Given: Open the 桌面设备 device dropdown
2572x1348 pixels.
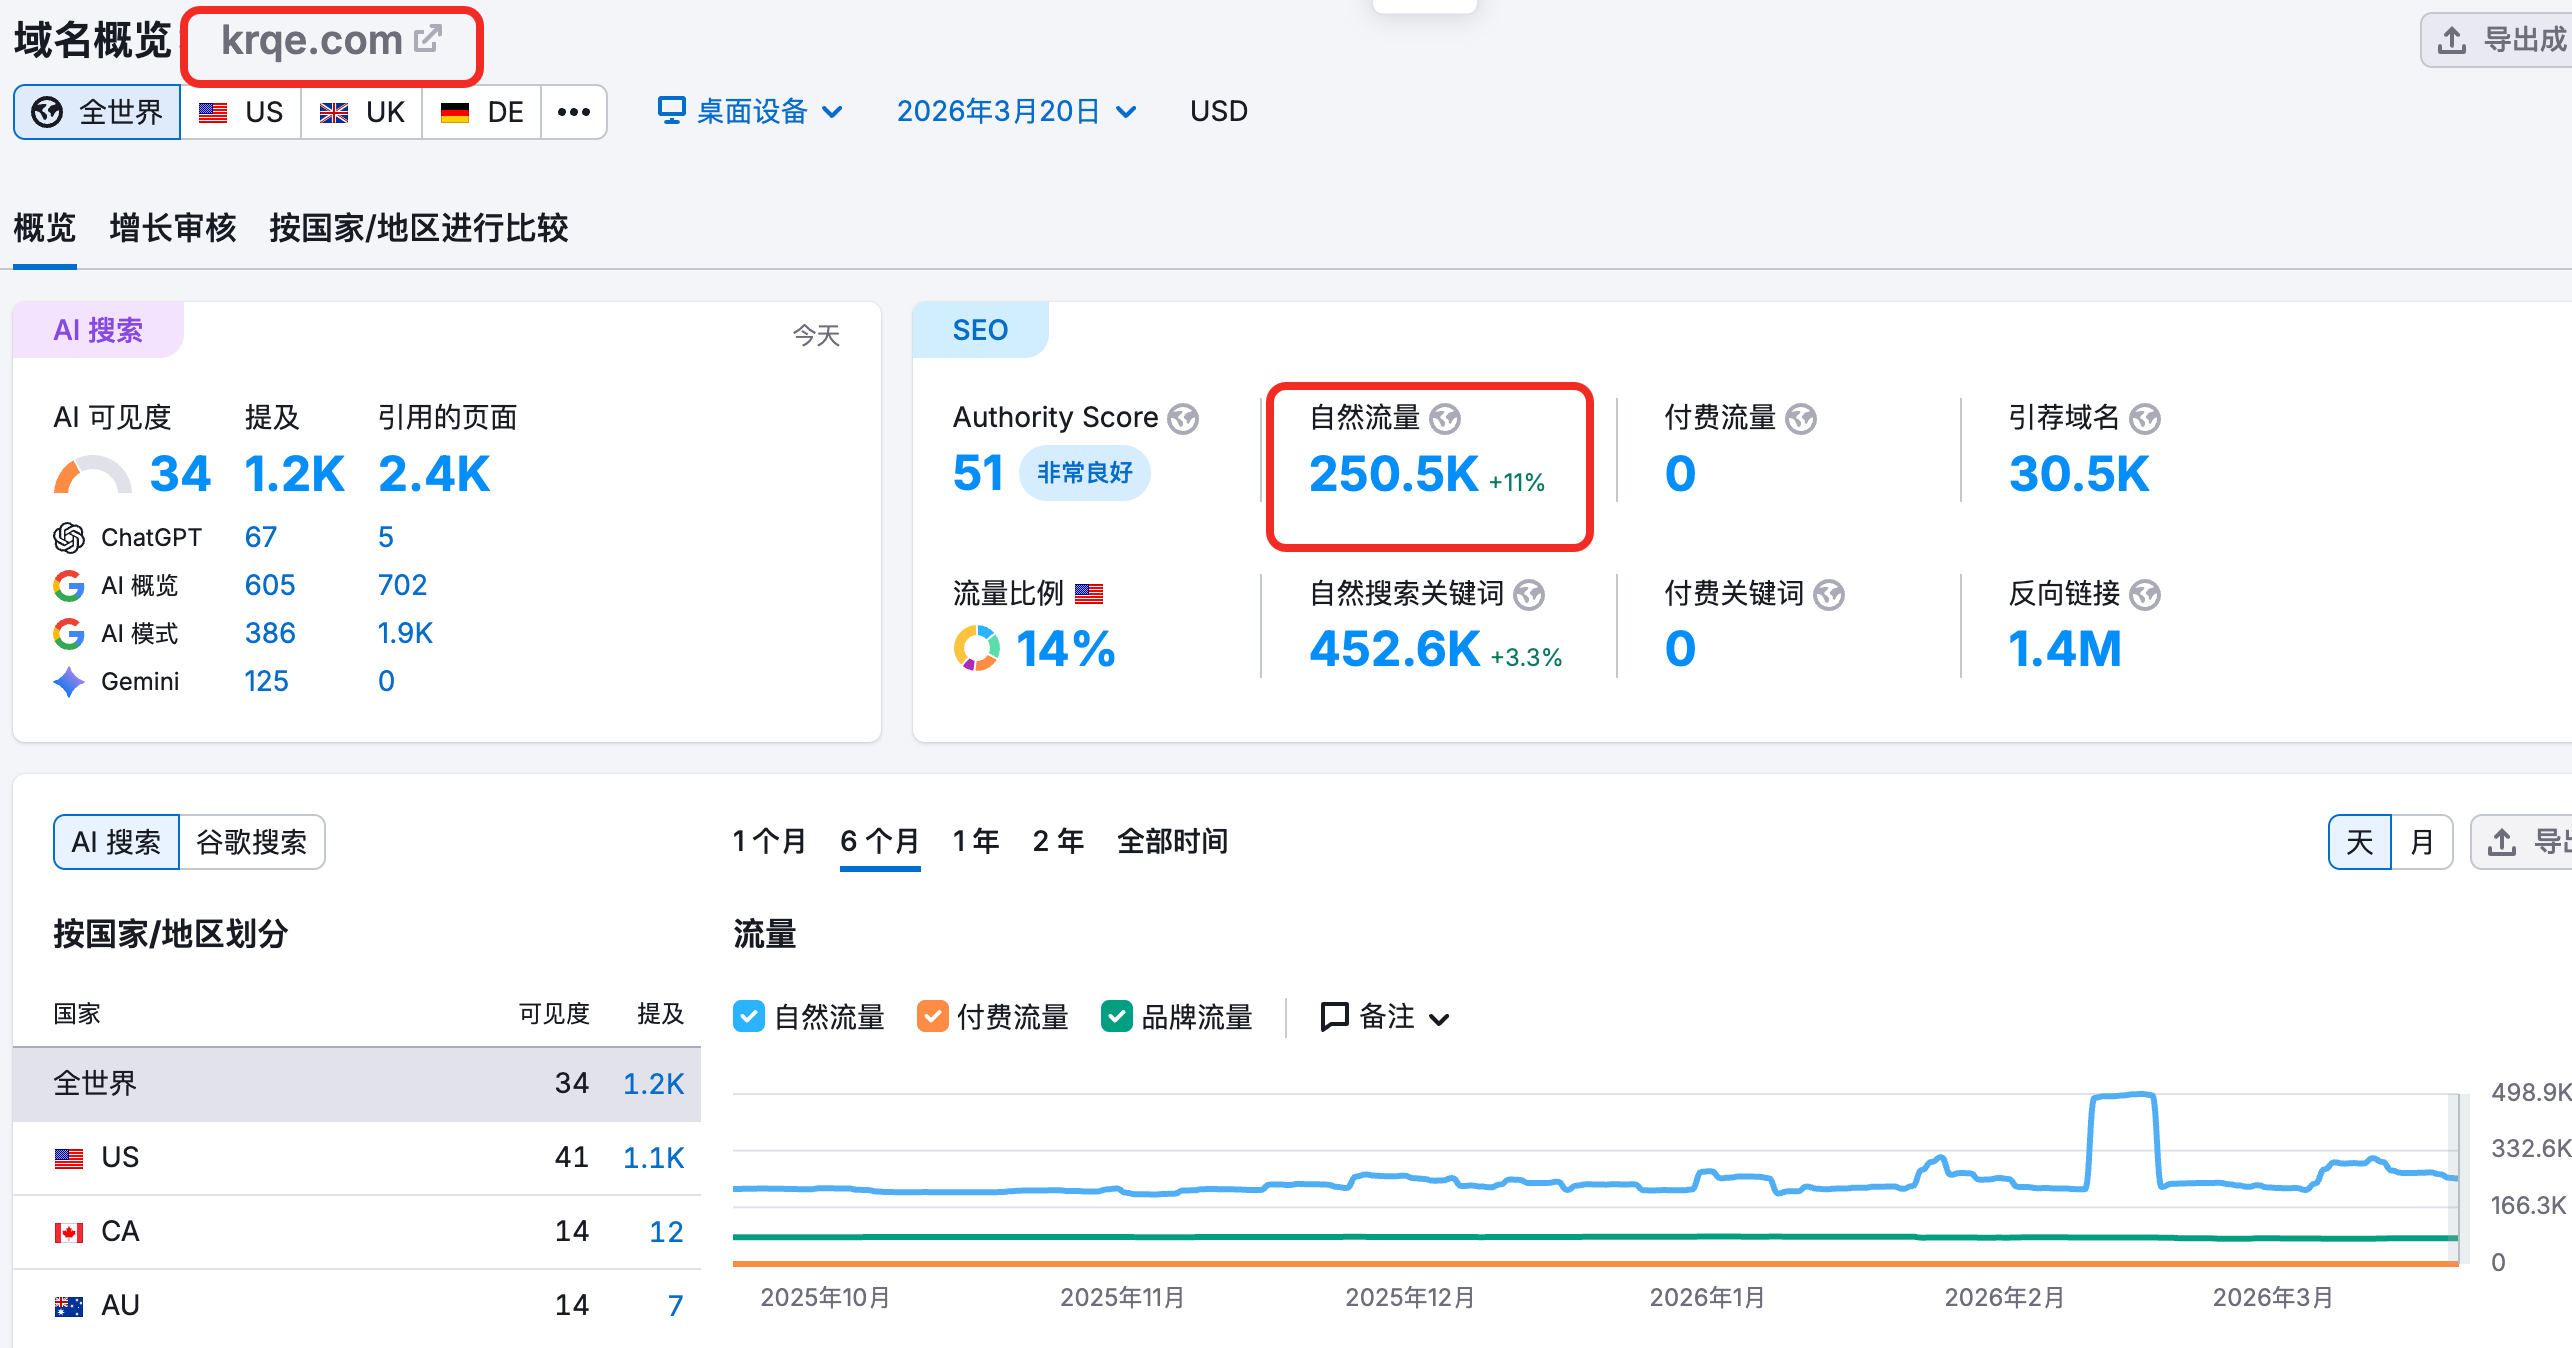Looking at the screenshot, I should [750, 111].
